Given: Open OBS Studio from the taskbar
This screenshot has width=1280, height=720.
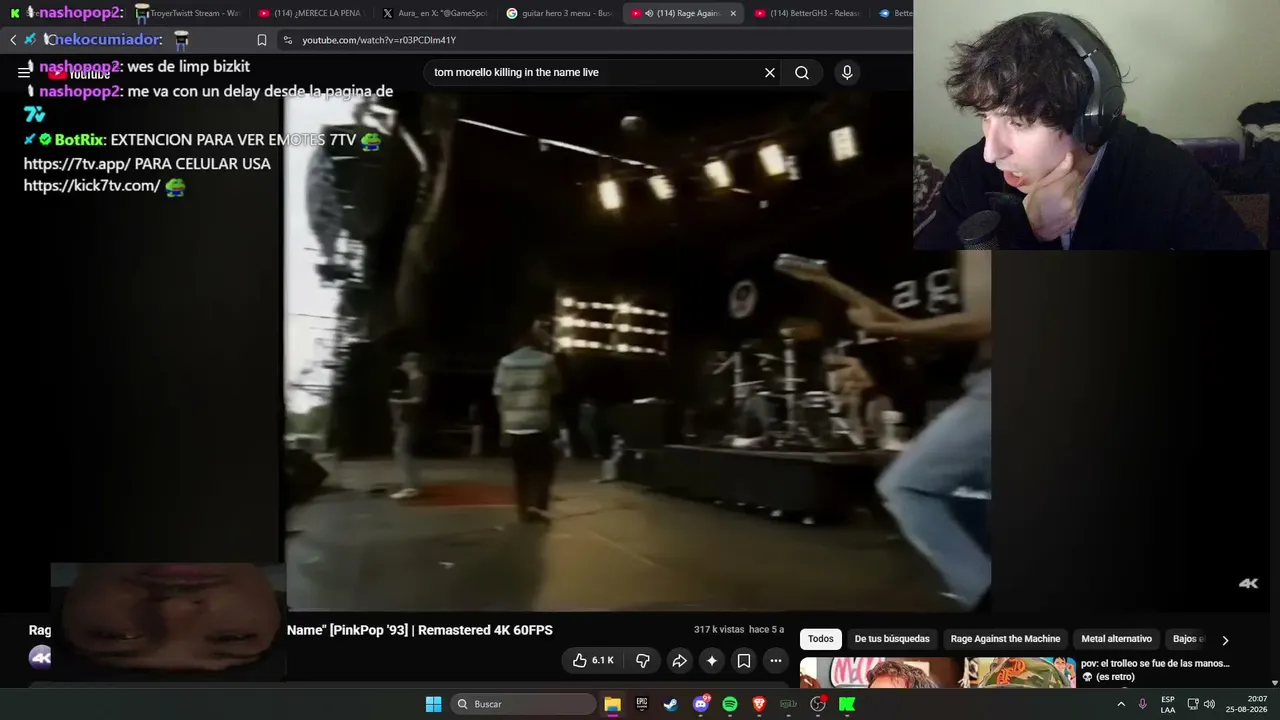Looking at the screenshot, I should click(x=818, y=704).
